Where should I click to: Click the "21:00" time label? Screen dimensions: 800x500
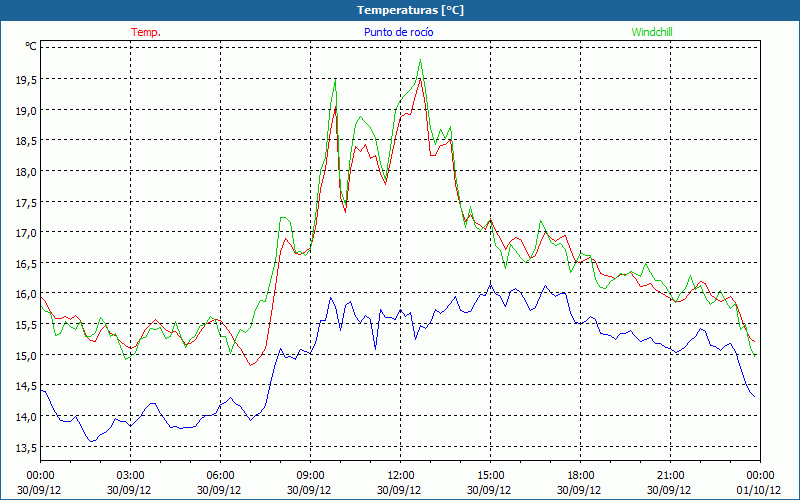tap(670, 476)
